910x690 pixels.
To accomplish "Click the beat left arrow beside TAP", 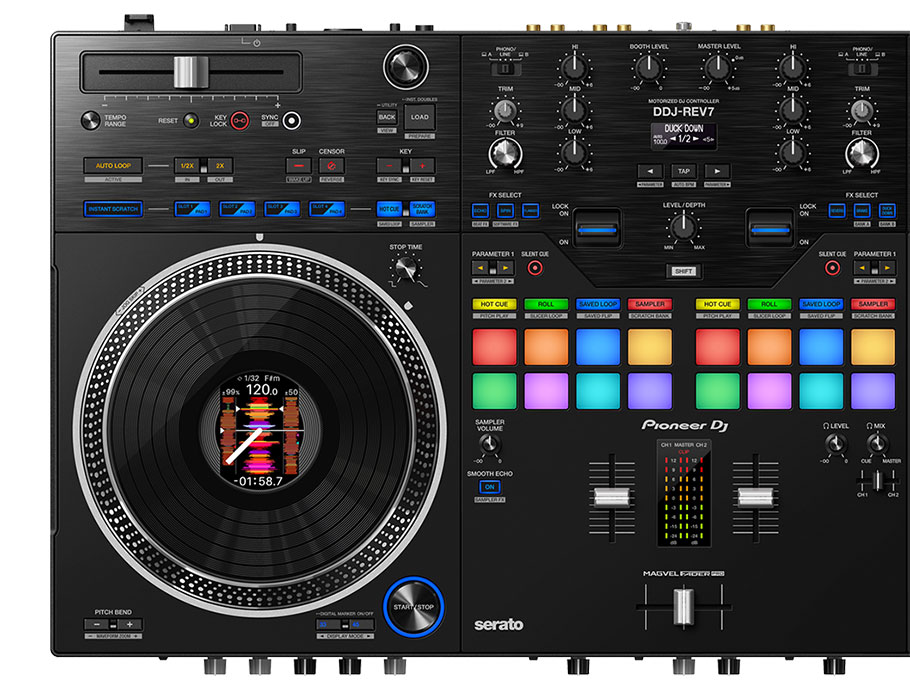I will click(x=650, y=171).
